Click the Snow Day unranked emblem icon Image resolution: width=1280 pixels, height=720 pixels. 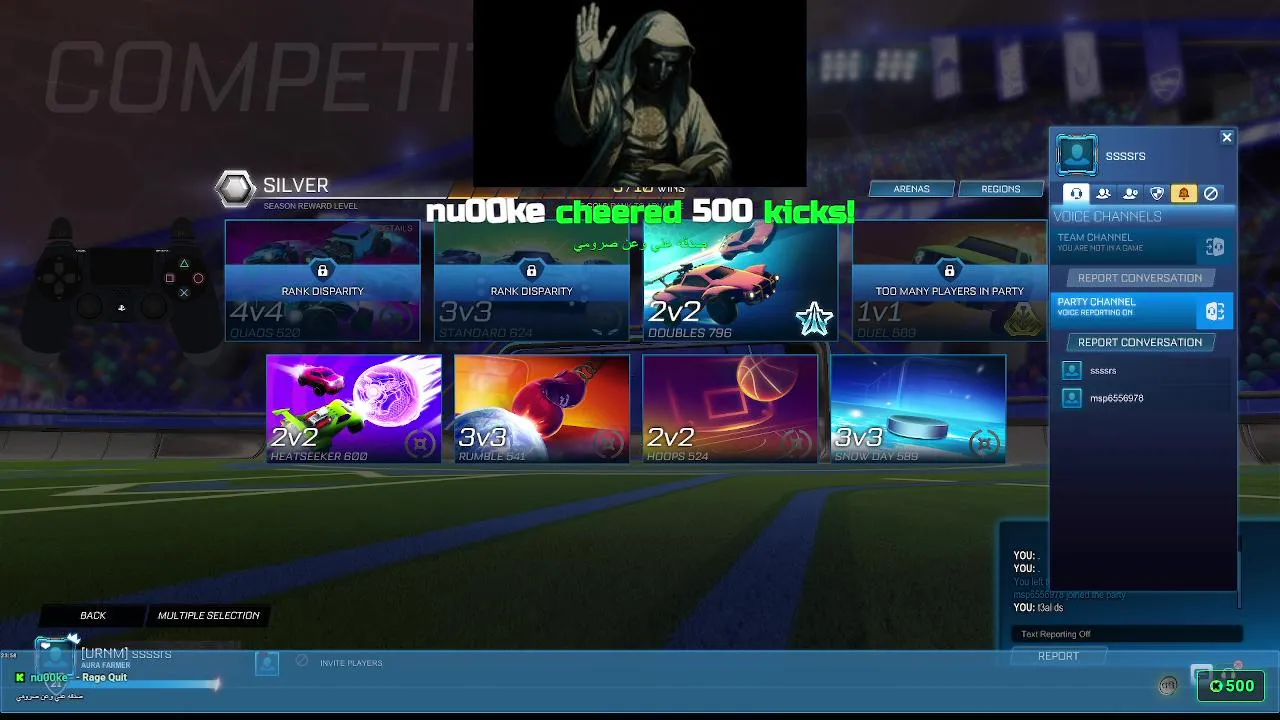(x=984, y=442)
